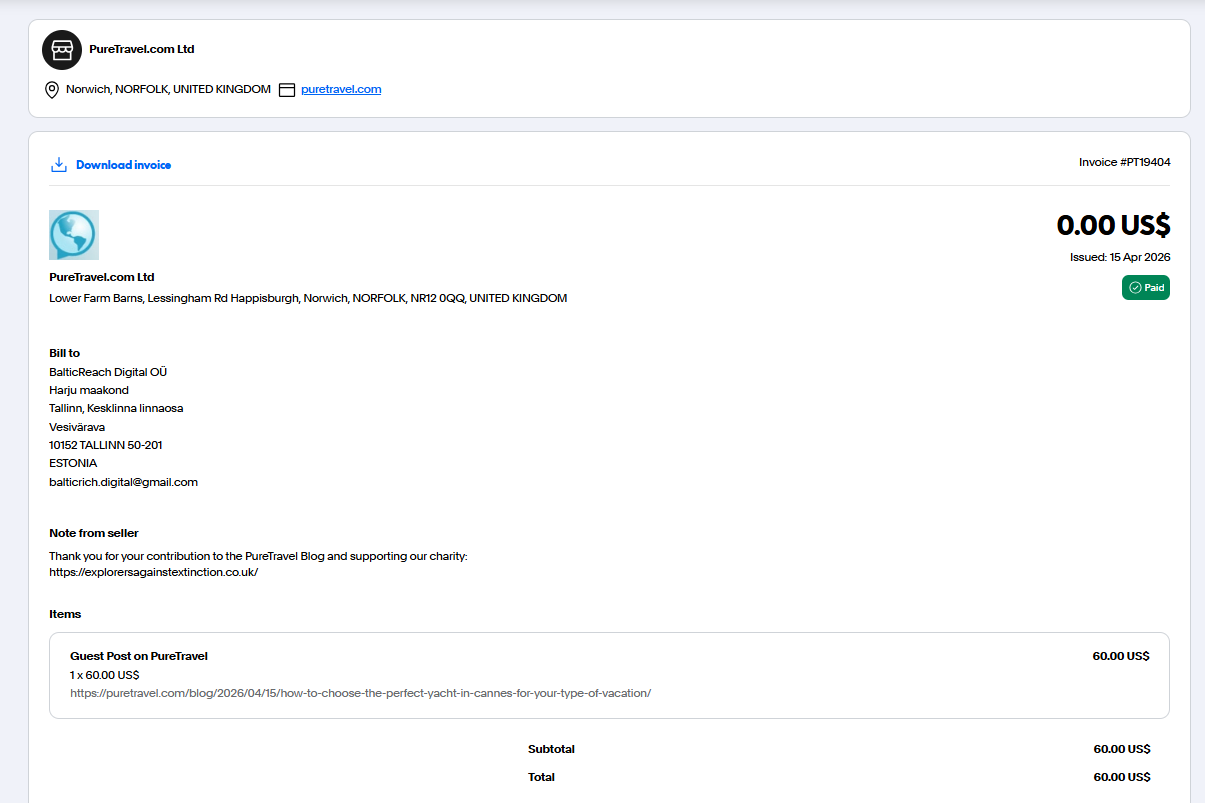Click the Harju maakond line

89,390
